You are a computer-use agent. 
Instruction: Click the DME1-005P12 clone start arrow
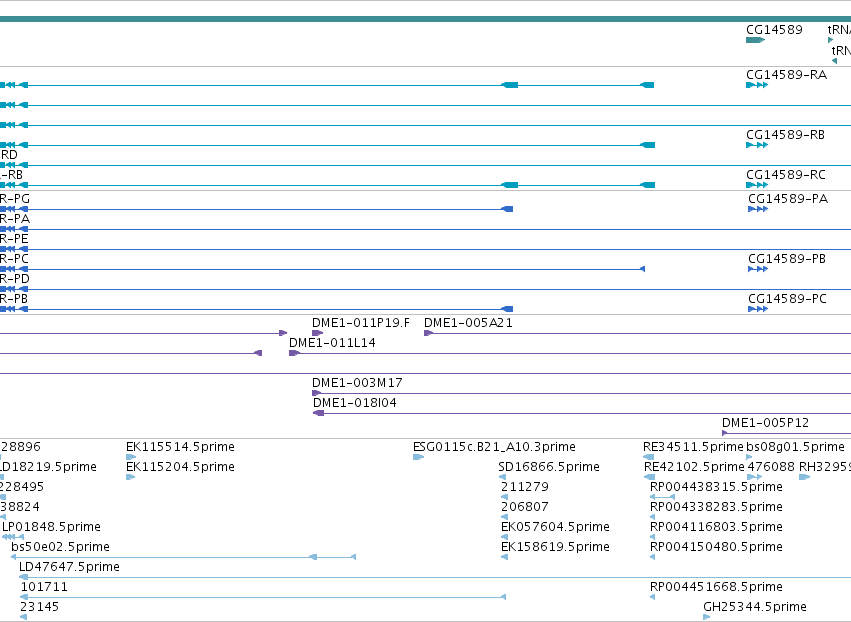pyautogui.click(x=725, y=433)
